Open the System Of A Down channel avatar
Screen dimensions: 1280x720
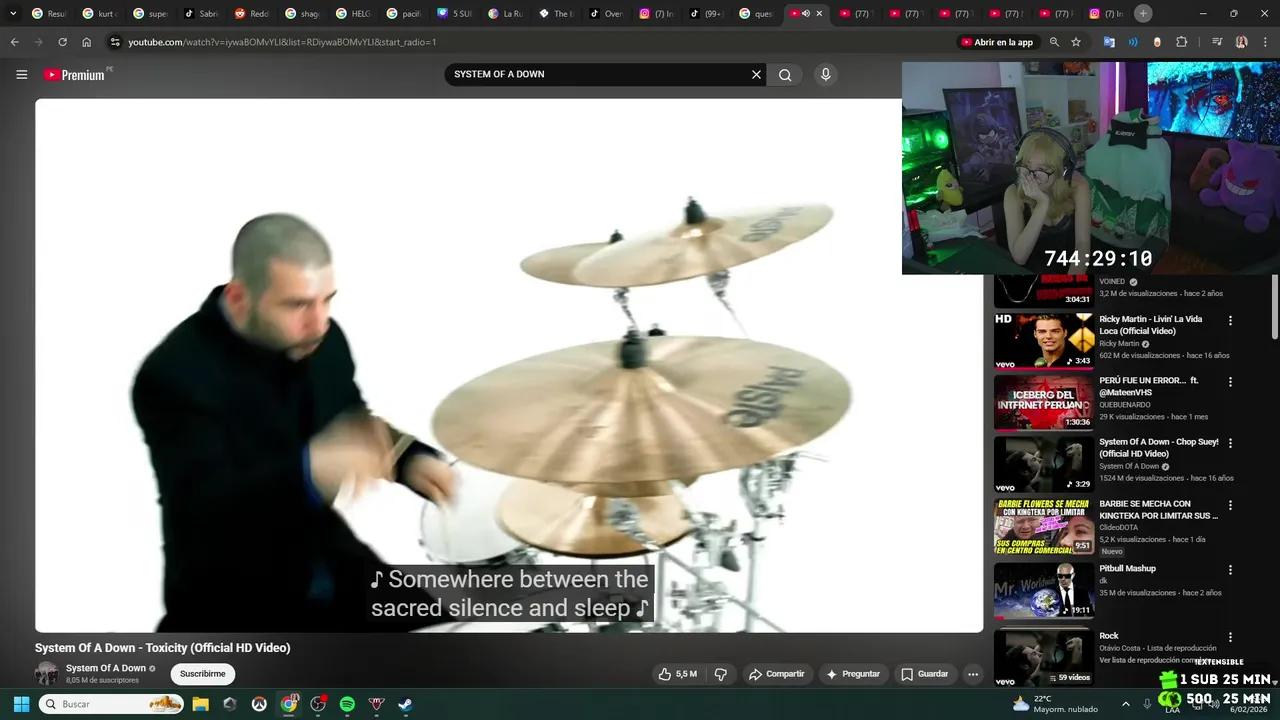click(47, 673)
